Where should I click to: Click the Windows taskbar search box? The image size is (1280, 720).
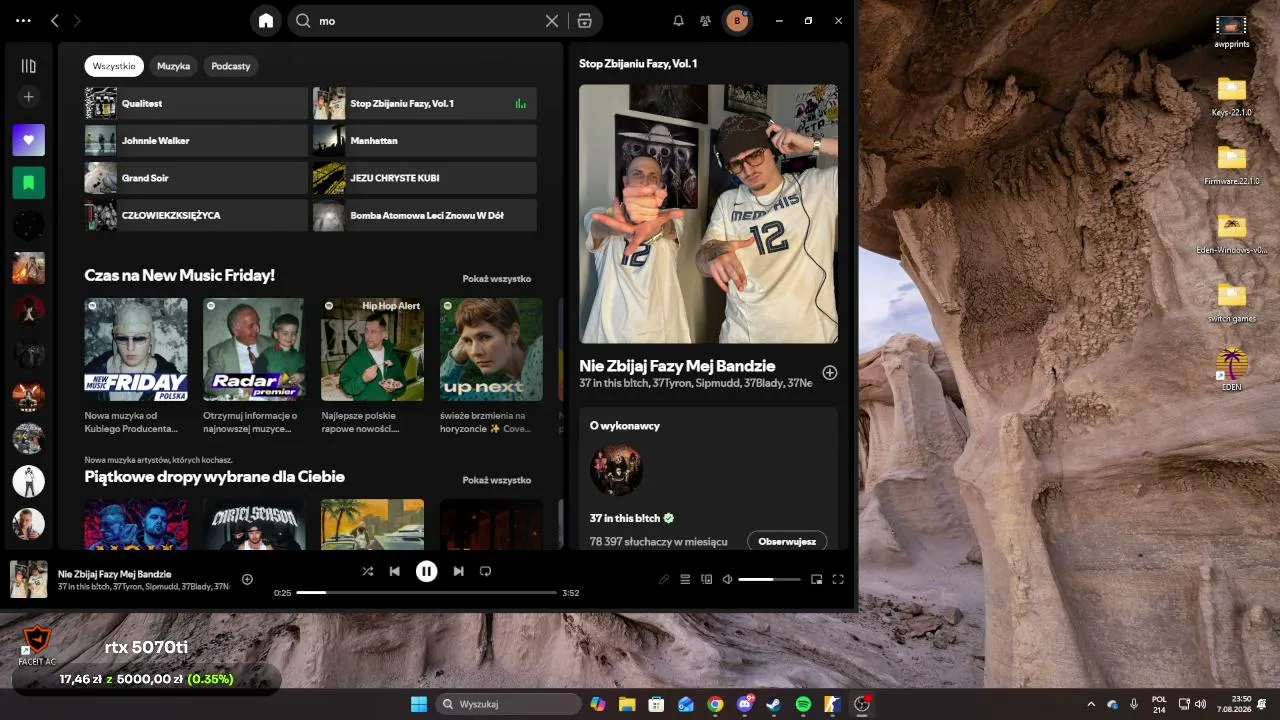509,704
